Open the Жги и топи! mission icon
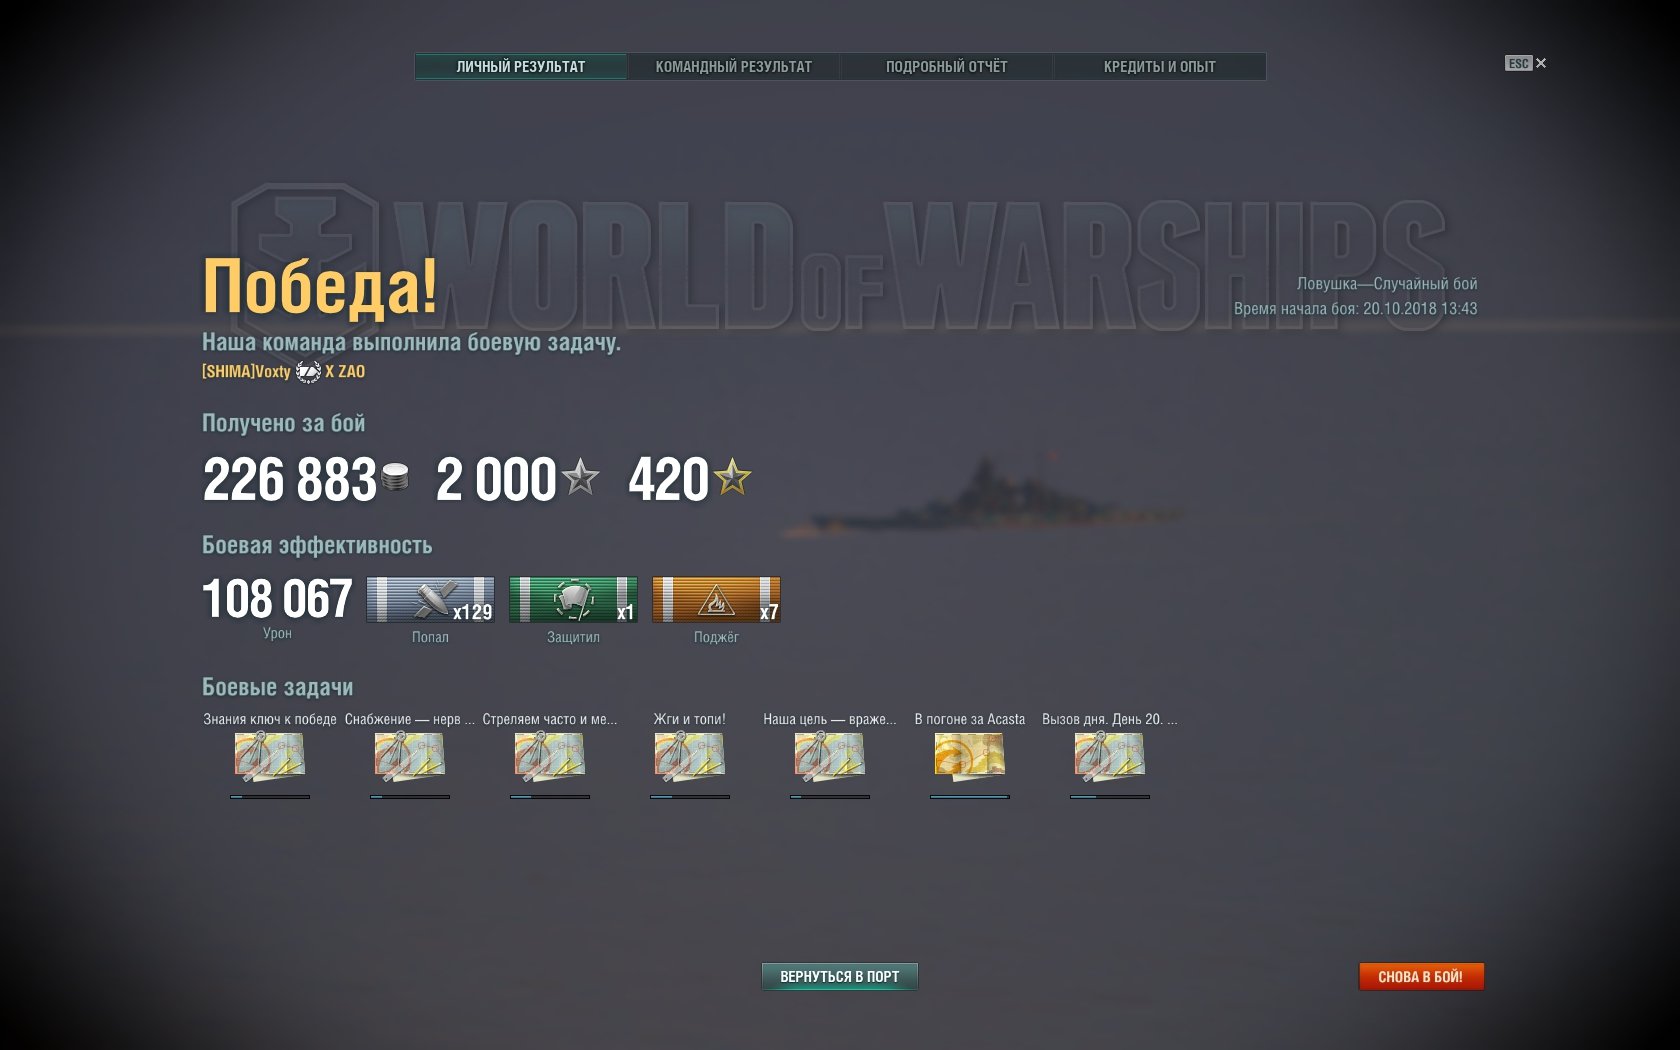Viewport: 1680px width, 1050px height. coord(690,756)
